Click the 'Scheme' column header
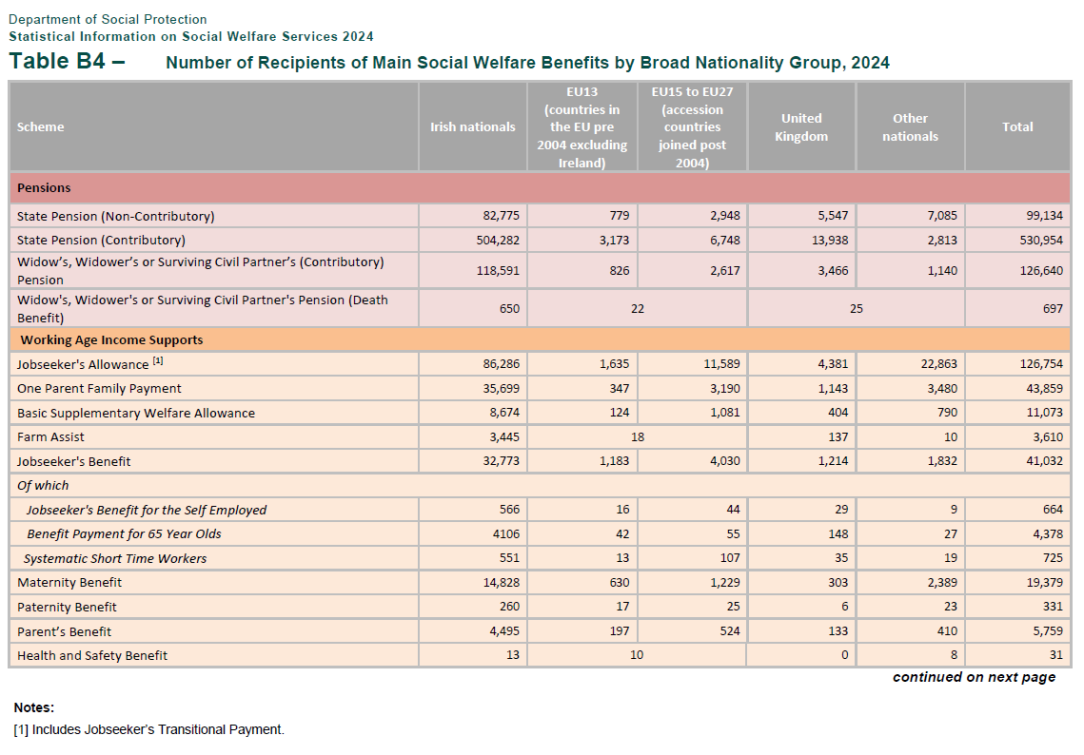Screen dimensions: 1084x755 pos(41,127)
